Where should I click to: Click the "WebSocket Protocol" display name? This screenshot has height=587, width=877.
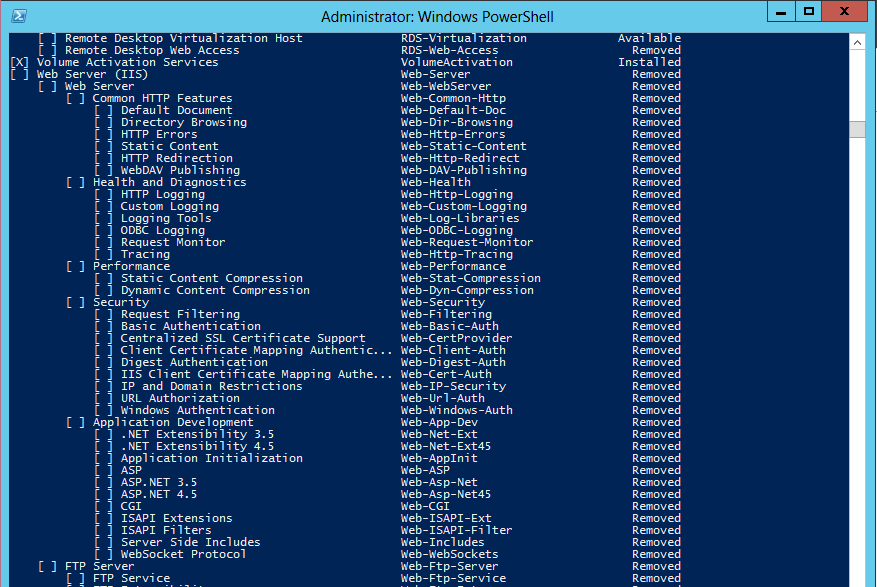[x=184, y=555]
